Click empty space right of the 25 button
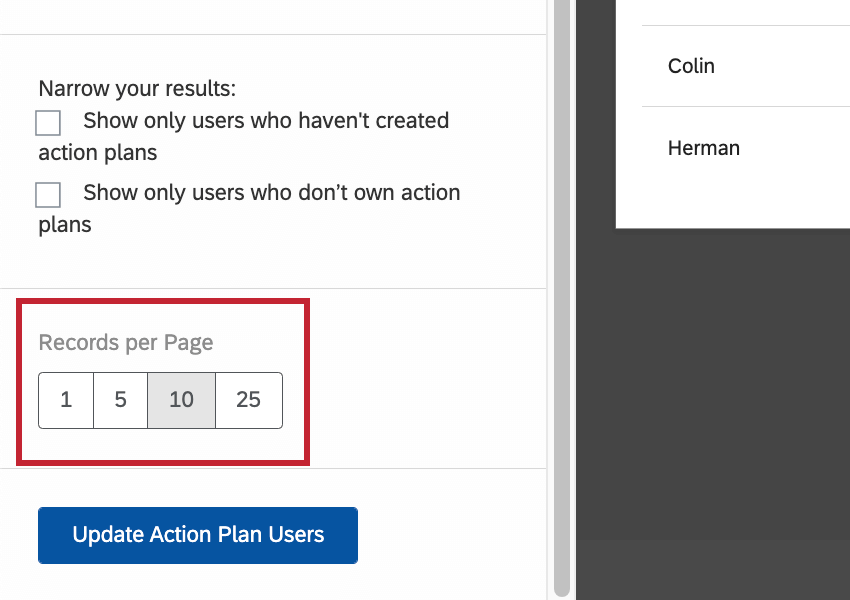The image size is (850, 600). coord(420,400)
